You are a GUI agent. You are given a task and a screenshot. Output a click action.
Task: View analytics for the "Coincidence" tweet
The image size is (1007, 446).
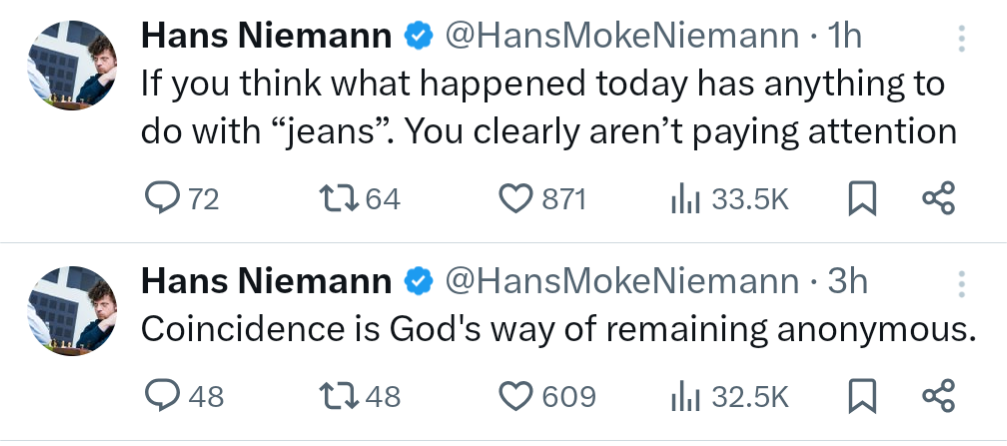(x=682, y=396)
